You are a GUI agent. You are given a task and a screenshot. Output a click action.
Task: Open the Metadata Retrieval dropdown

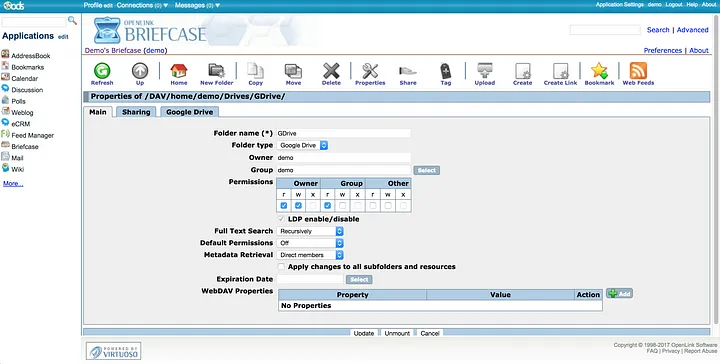310,255
